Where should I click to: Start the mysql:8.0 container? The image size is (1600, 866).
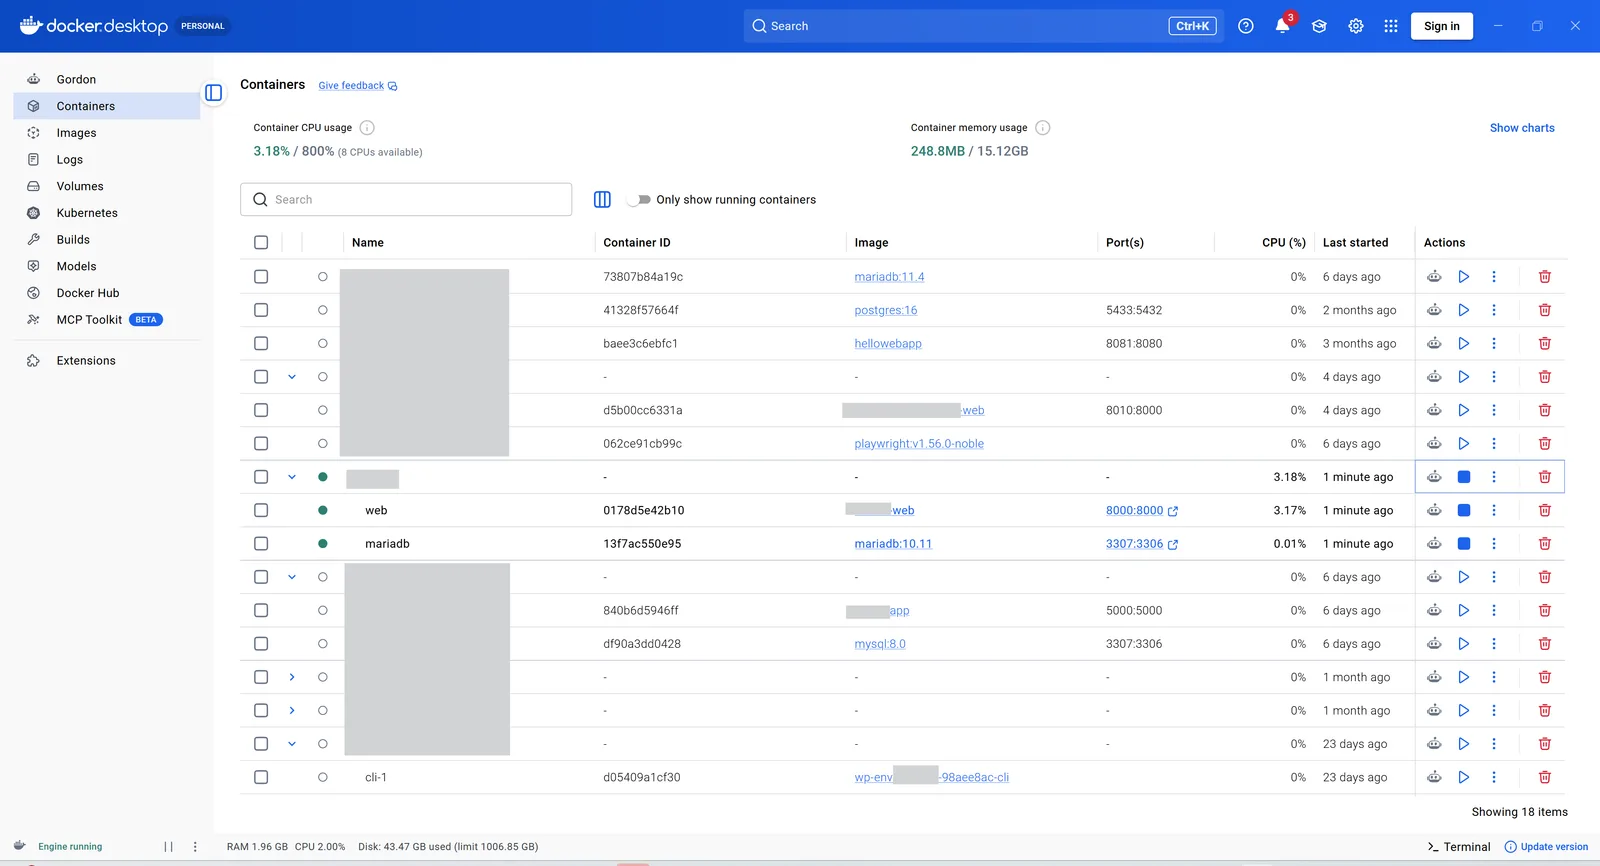tap(1464, 644)
